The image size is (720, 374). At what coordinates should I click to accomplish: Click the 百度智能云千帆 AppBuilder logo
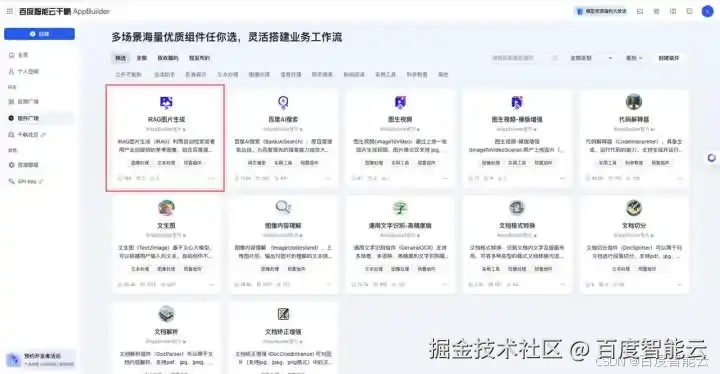(64, 11)
